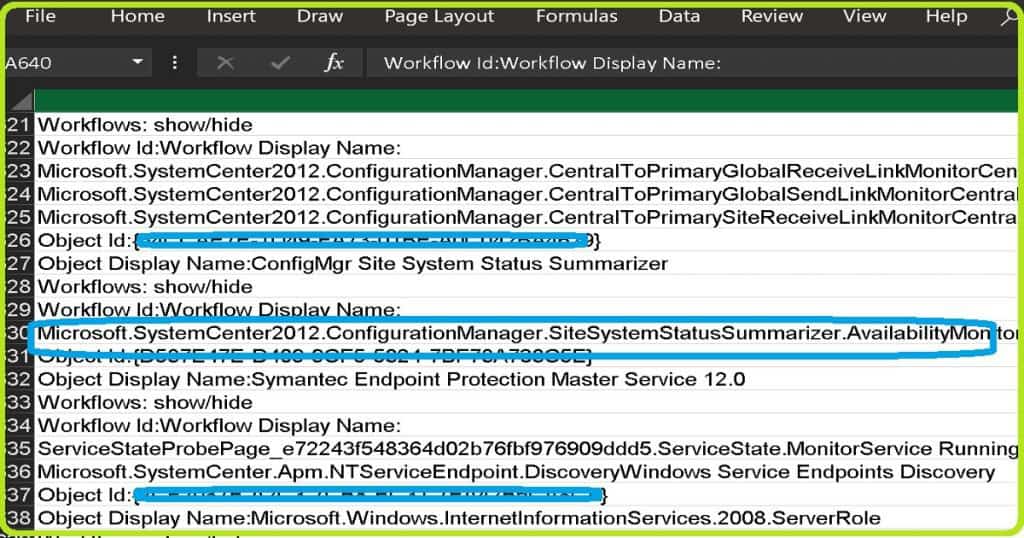
Task: Open Insert Function fx button
Action: tap(334, 63)
